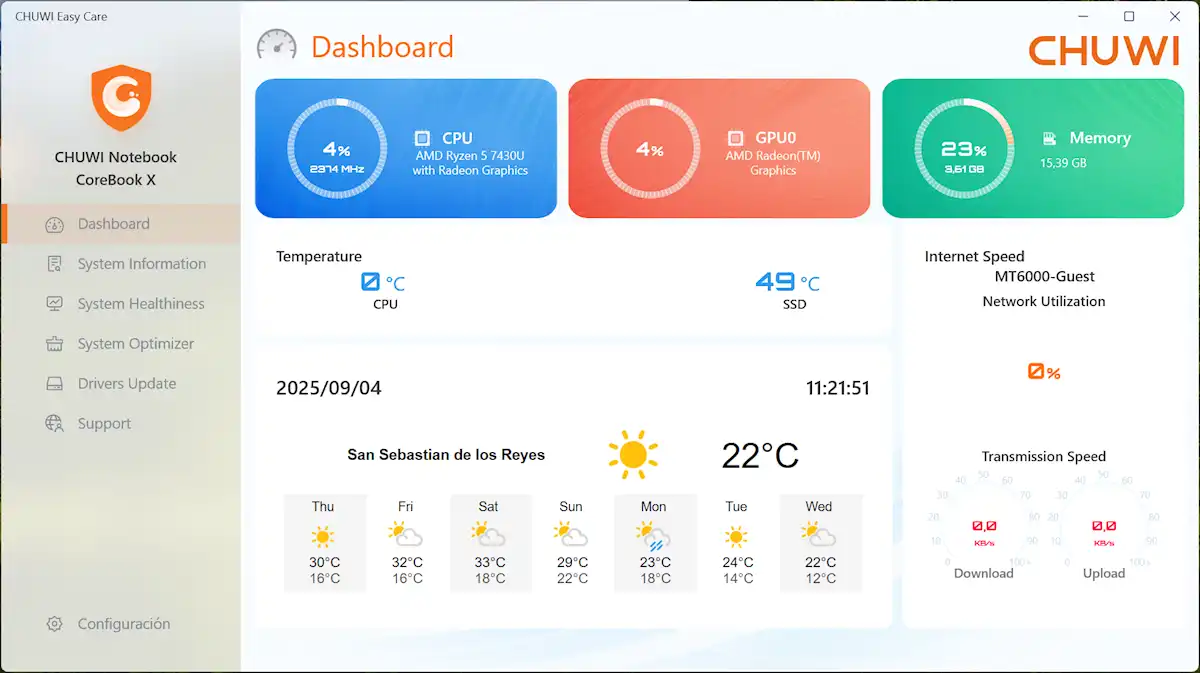
Task: Go to the System Optimizer section
Action: coord(136,344)
